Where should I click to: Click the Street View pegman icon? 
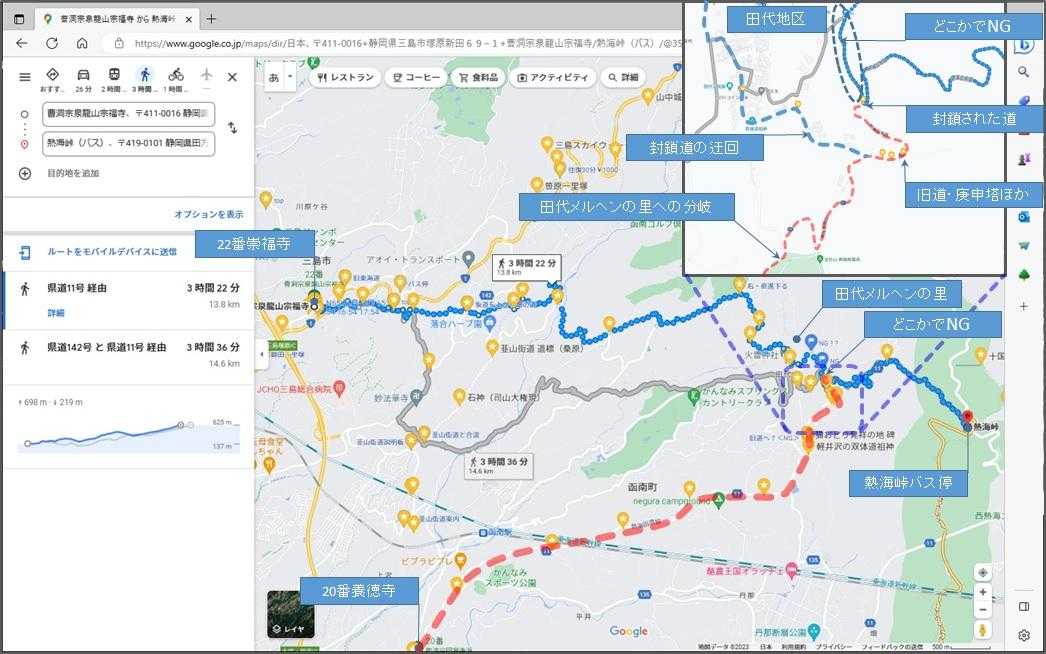click(x=983, y=630)
